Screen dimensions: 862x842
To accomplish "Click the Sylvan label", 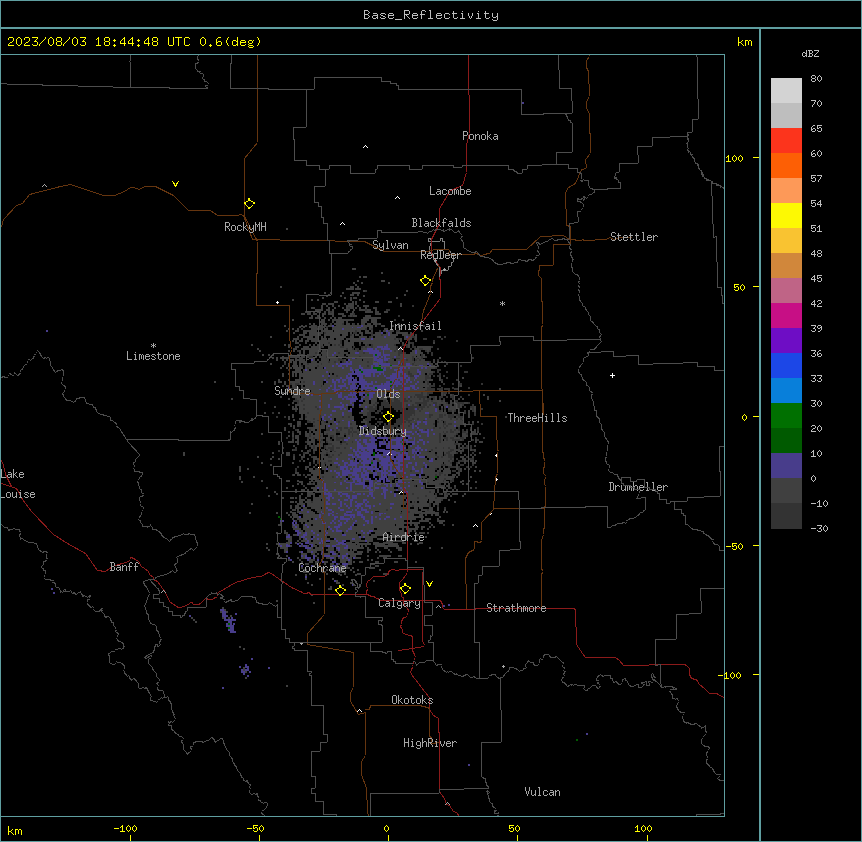I will (x=390, y=245).
